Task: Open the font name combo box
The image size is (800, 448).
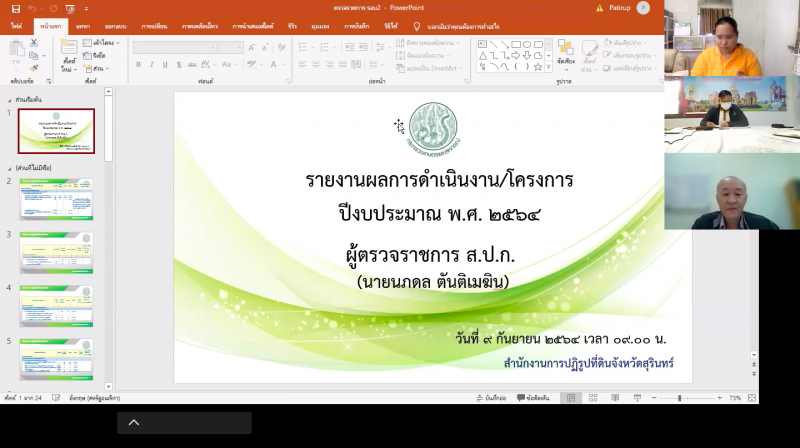Action: [x=174, y=47]
